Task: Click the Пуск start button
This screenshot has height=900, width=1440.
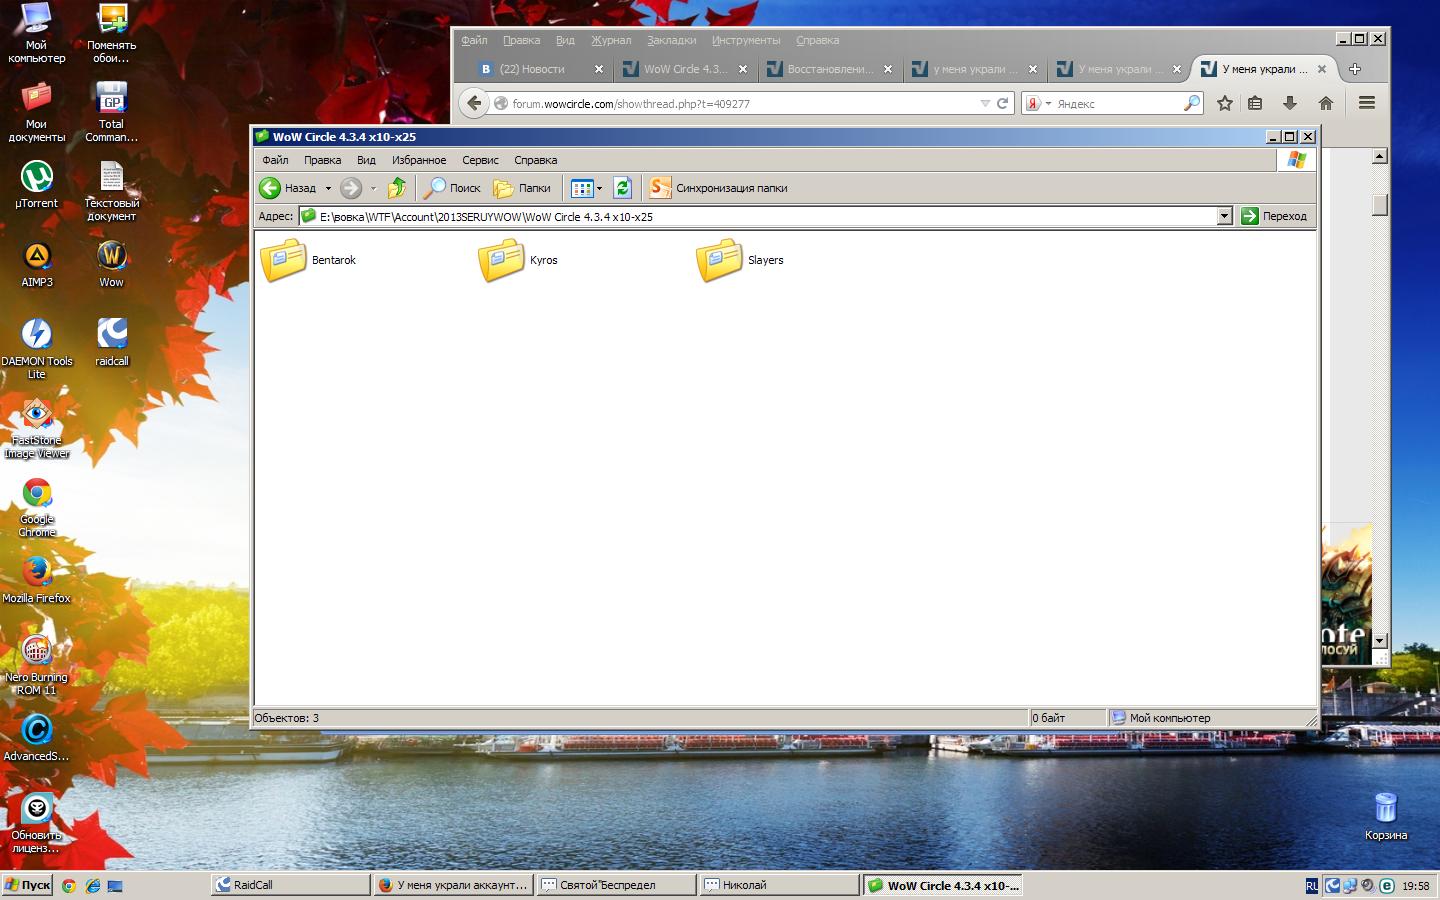Action: (28, 885)
